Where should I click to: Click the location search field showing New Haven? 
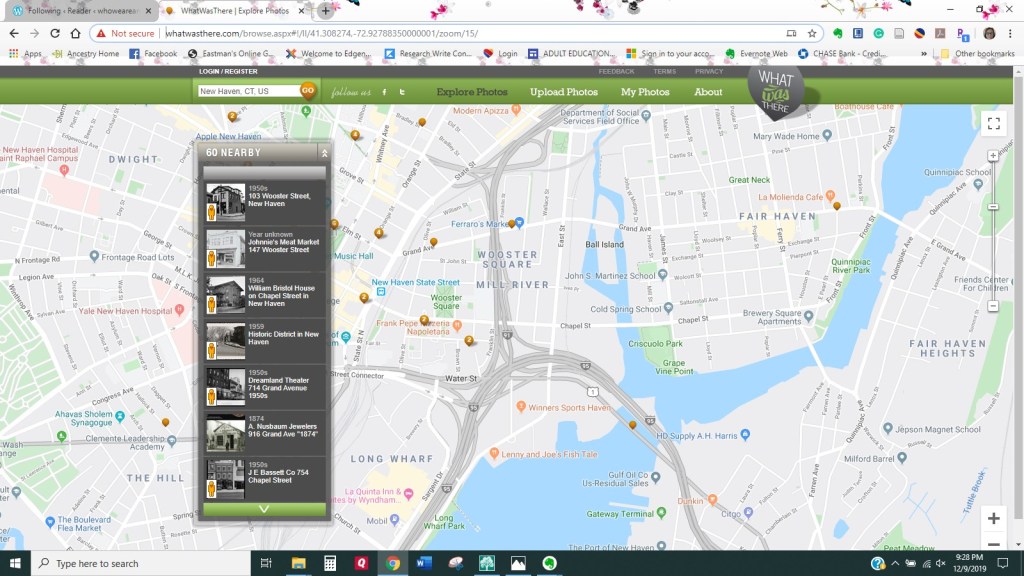(x=248, y=91)
